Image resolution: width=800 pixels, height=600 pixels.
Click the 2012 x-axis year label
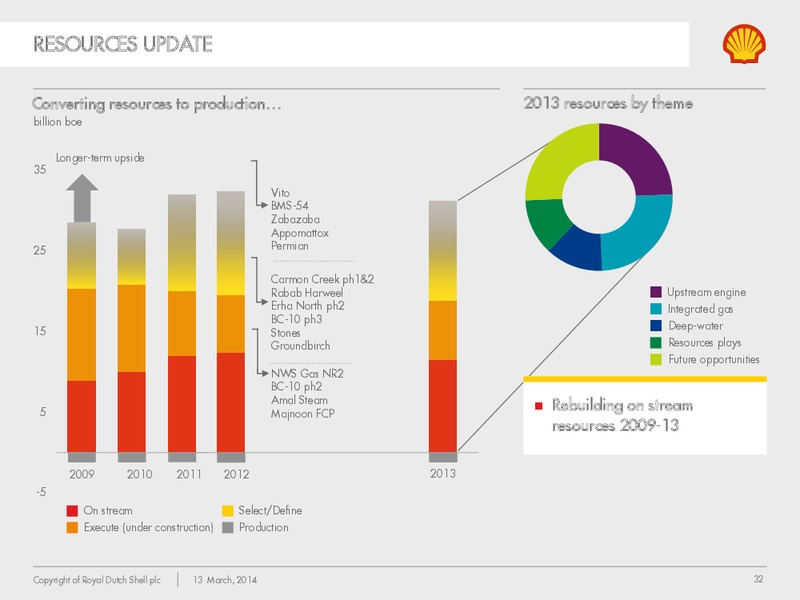236,474
